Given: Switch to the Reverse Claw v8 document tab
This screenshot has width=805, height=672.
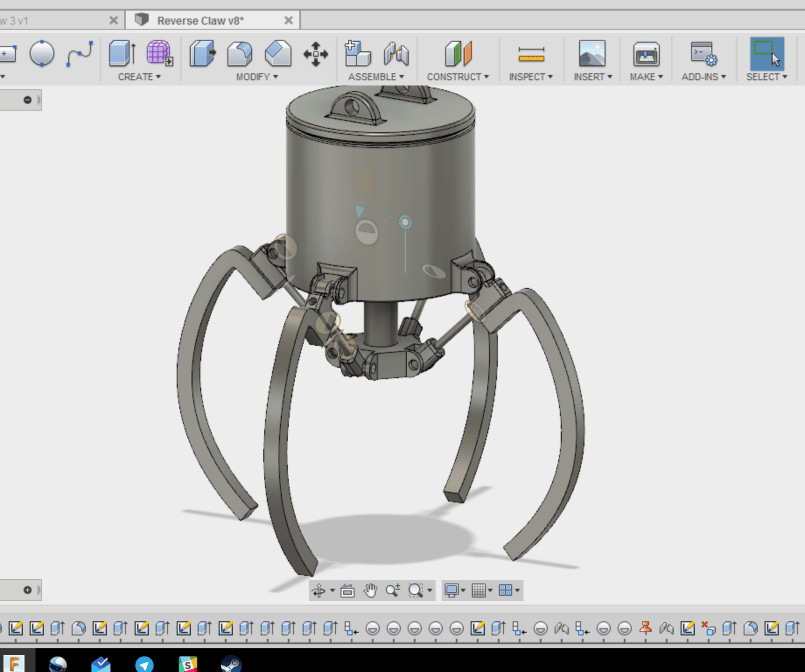Looking at the screenshot, I should point(210,19).
